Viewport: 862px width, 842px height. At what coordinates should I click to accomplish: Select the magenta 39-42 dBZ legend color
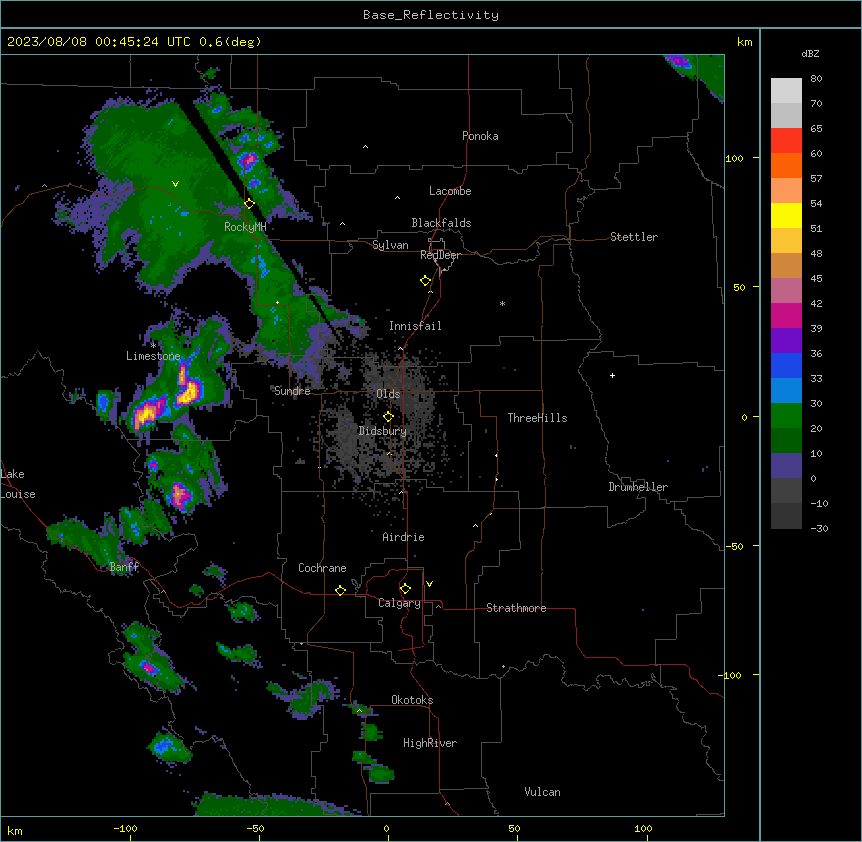(786, 315)
